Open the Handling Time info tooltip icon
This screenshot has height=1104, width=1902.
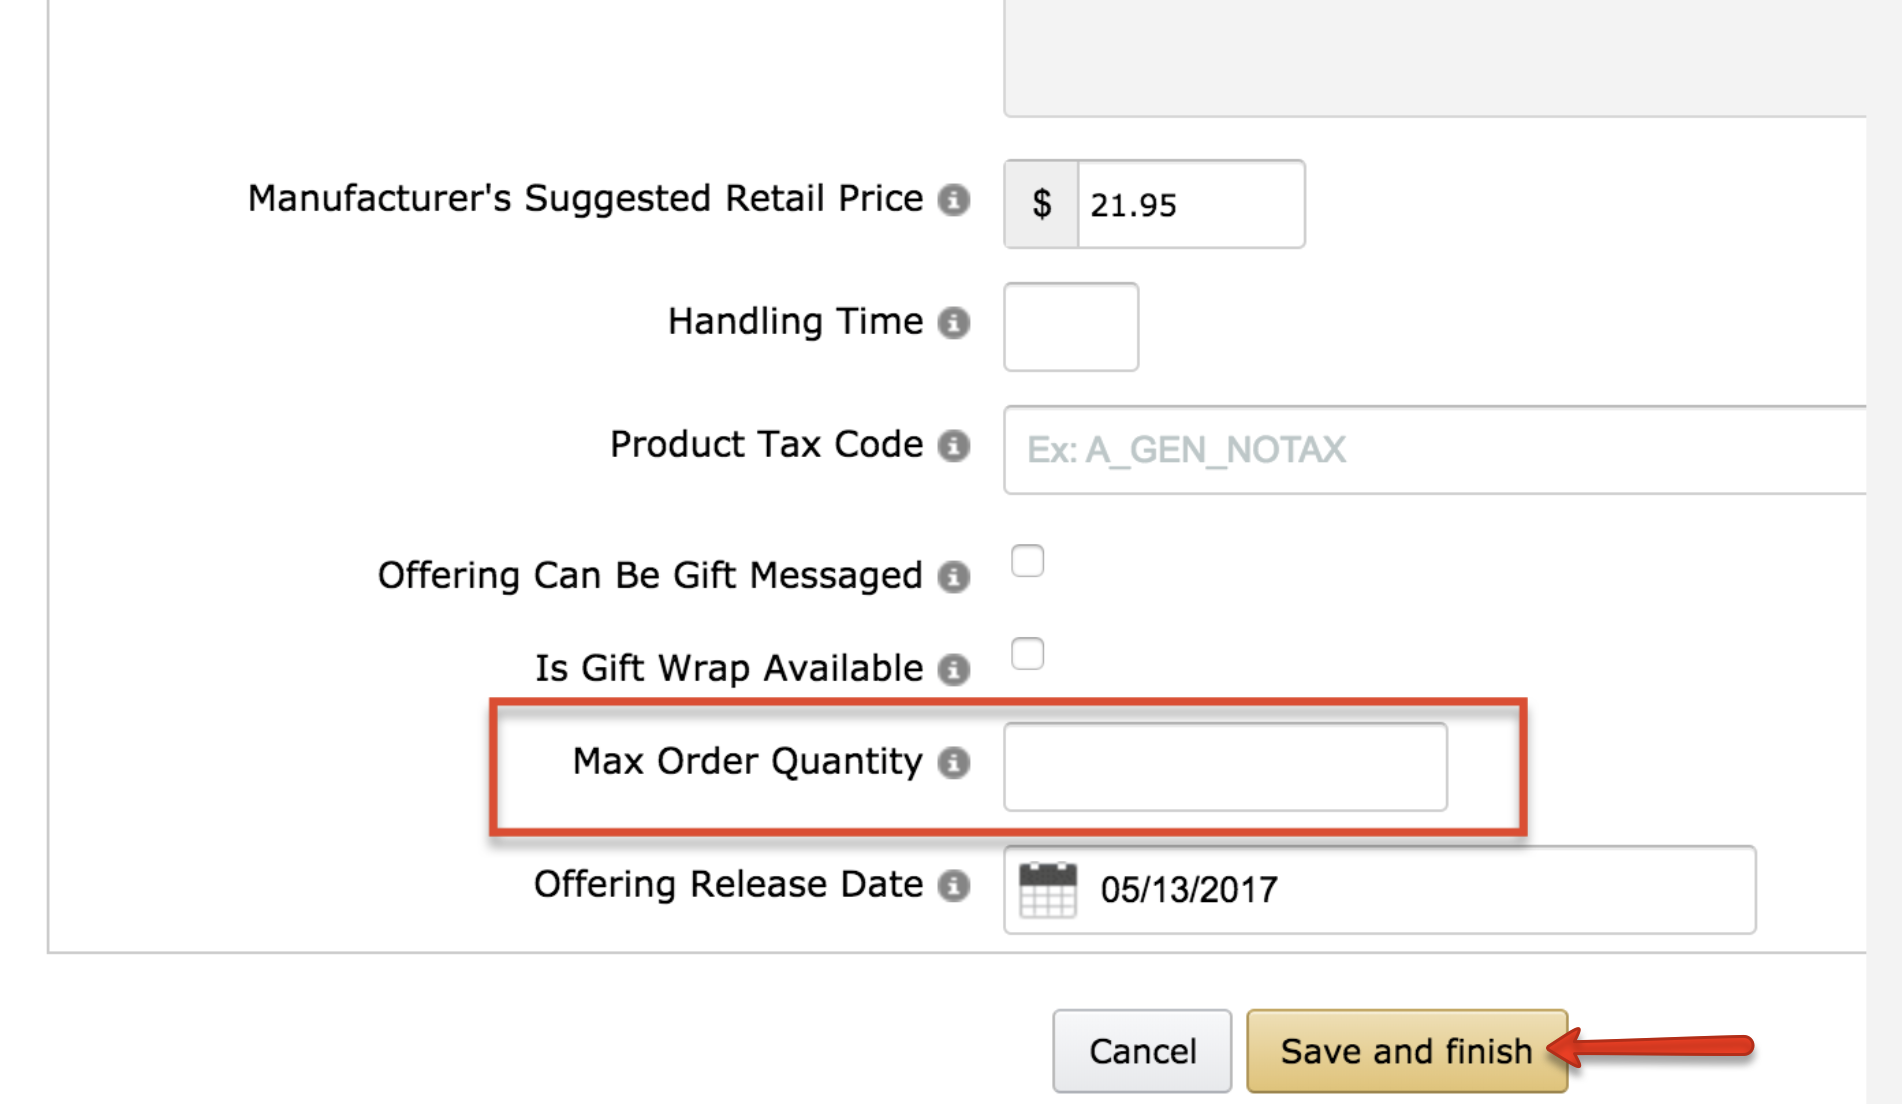tap(954, 323)
